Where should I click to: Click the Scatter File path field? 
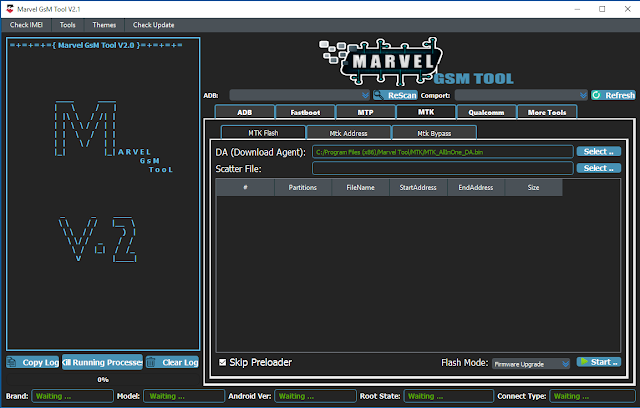[x=443, y=168]
